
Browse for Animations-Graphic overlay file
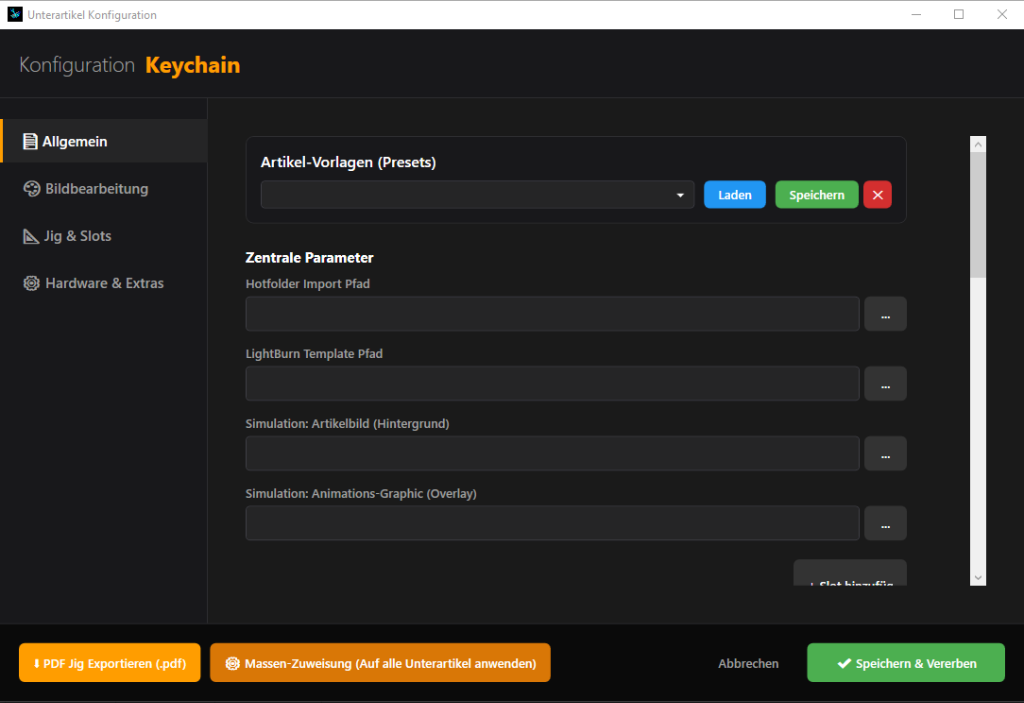(885, 524)
